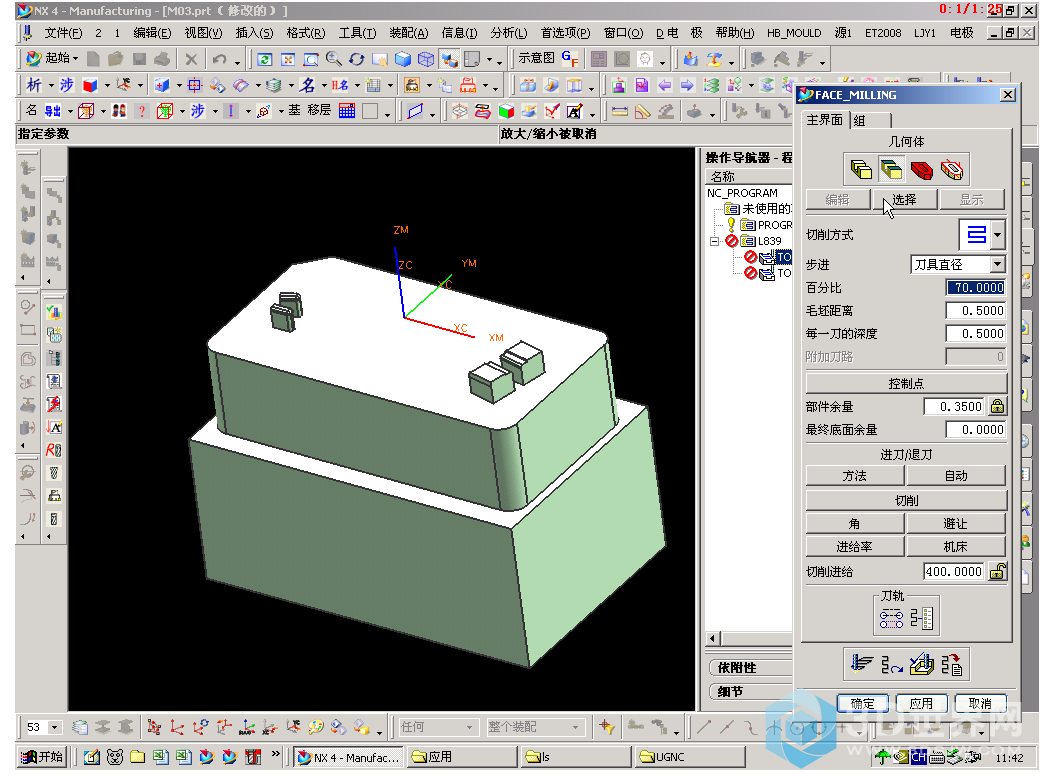Open dropdown arrow next to undo icon
The height and width of the screenshot is (782, 1048).
click(237, 61)
